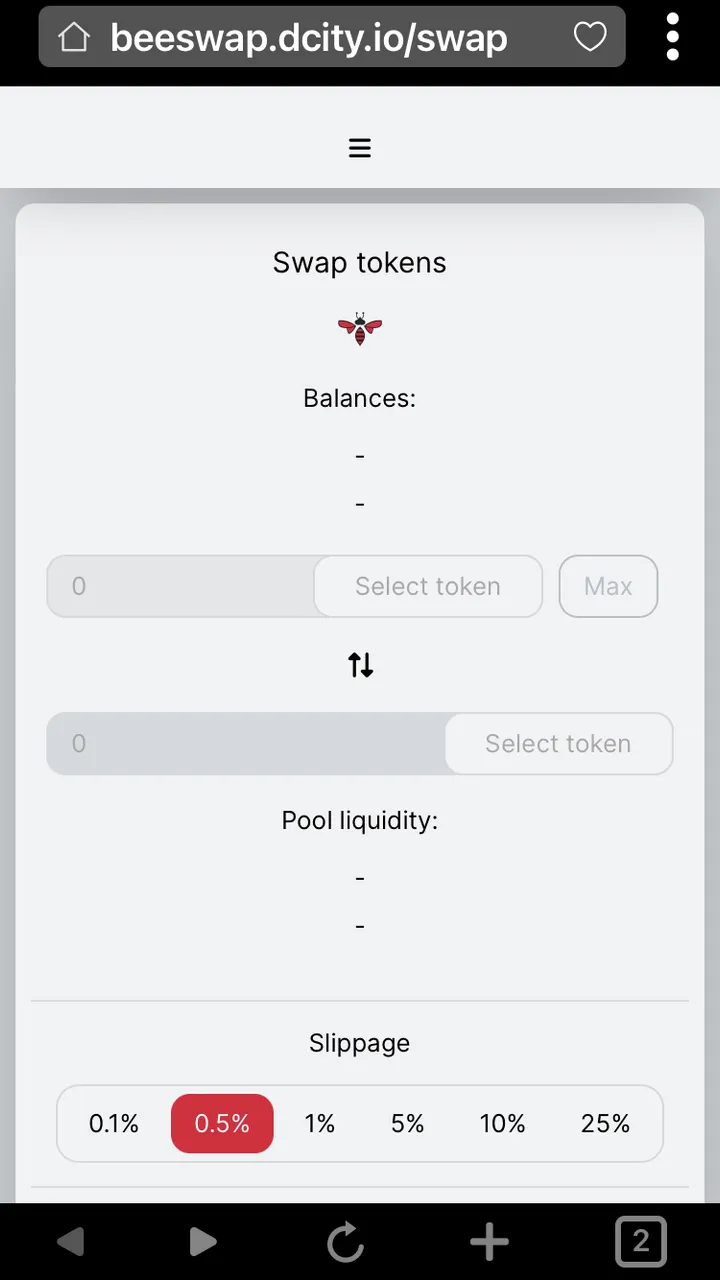Open a new tab with plus icon
The height and width of the screenshot is (1280, 720).
click(489, 1242)
